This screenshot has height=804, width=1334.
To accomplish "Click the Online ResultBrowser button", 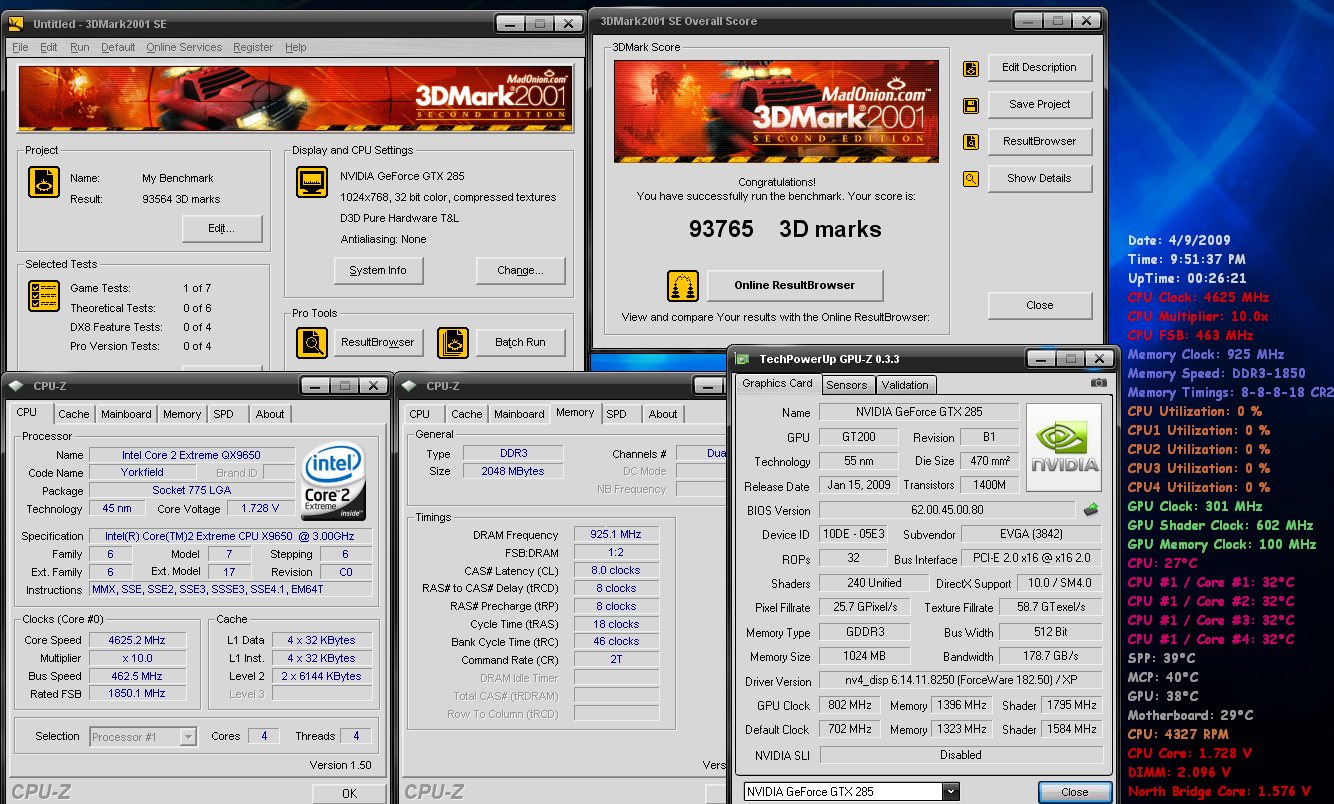I will tap(795, 286).
